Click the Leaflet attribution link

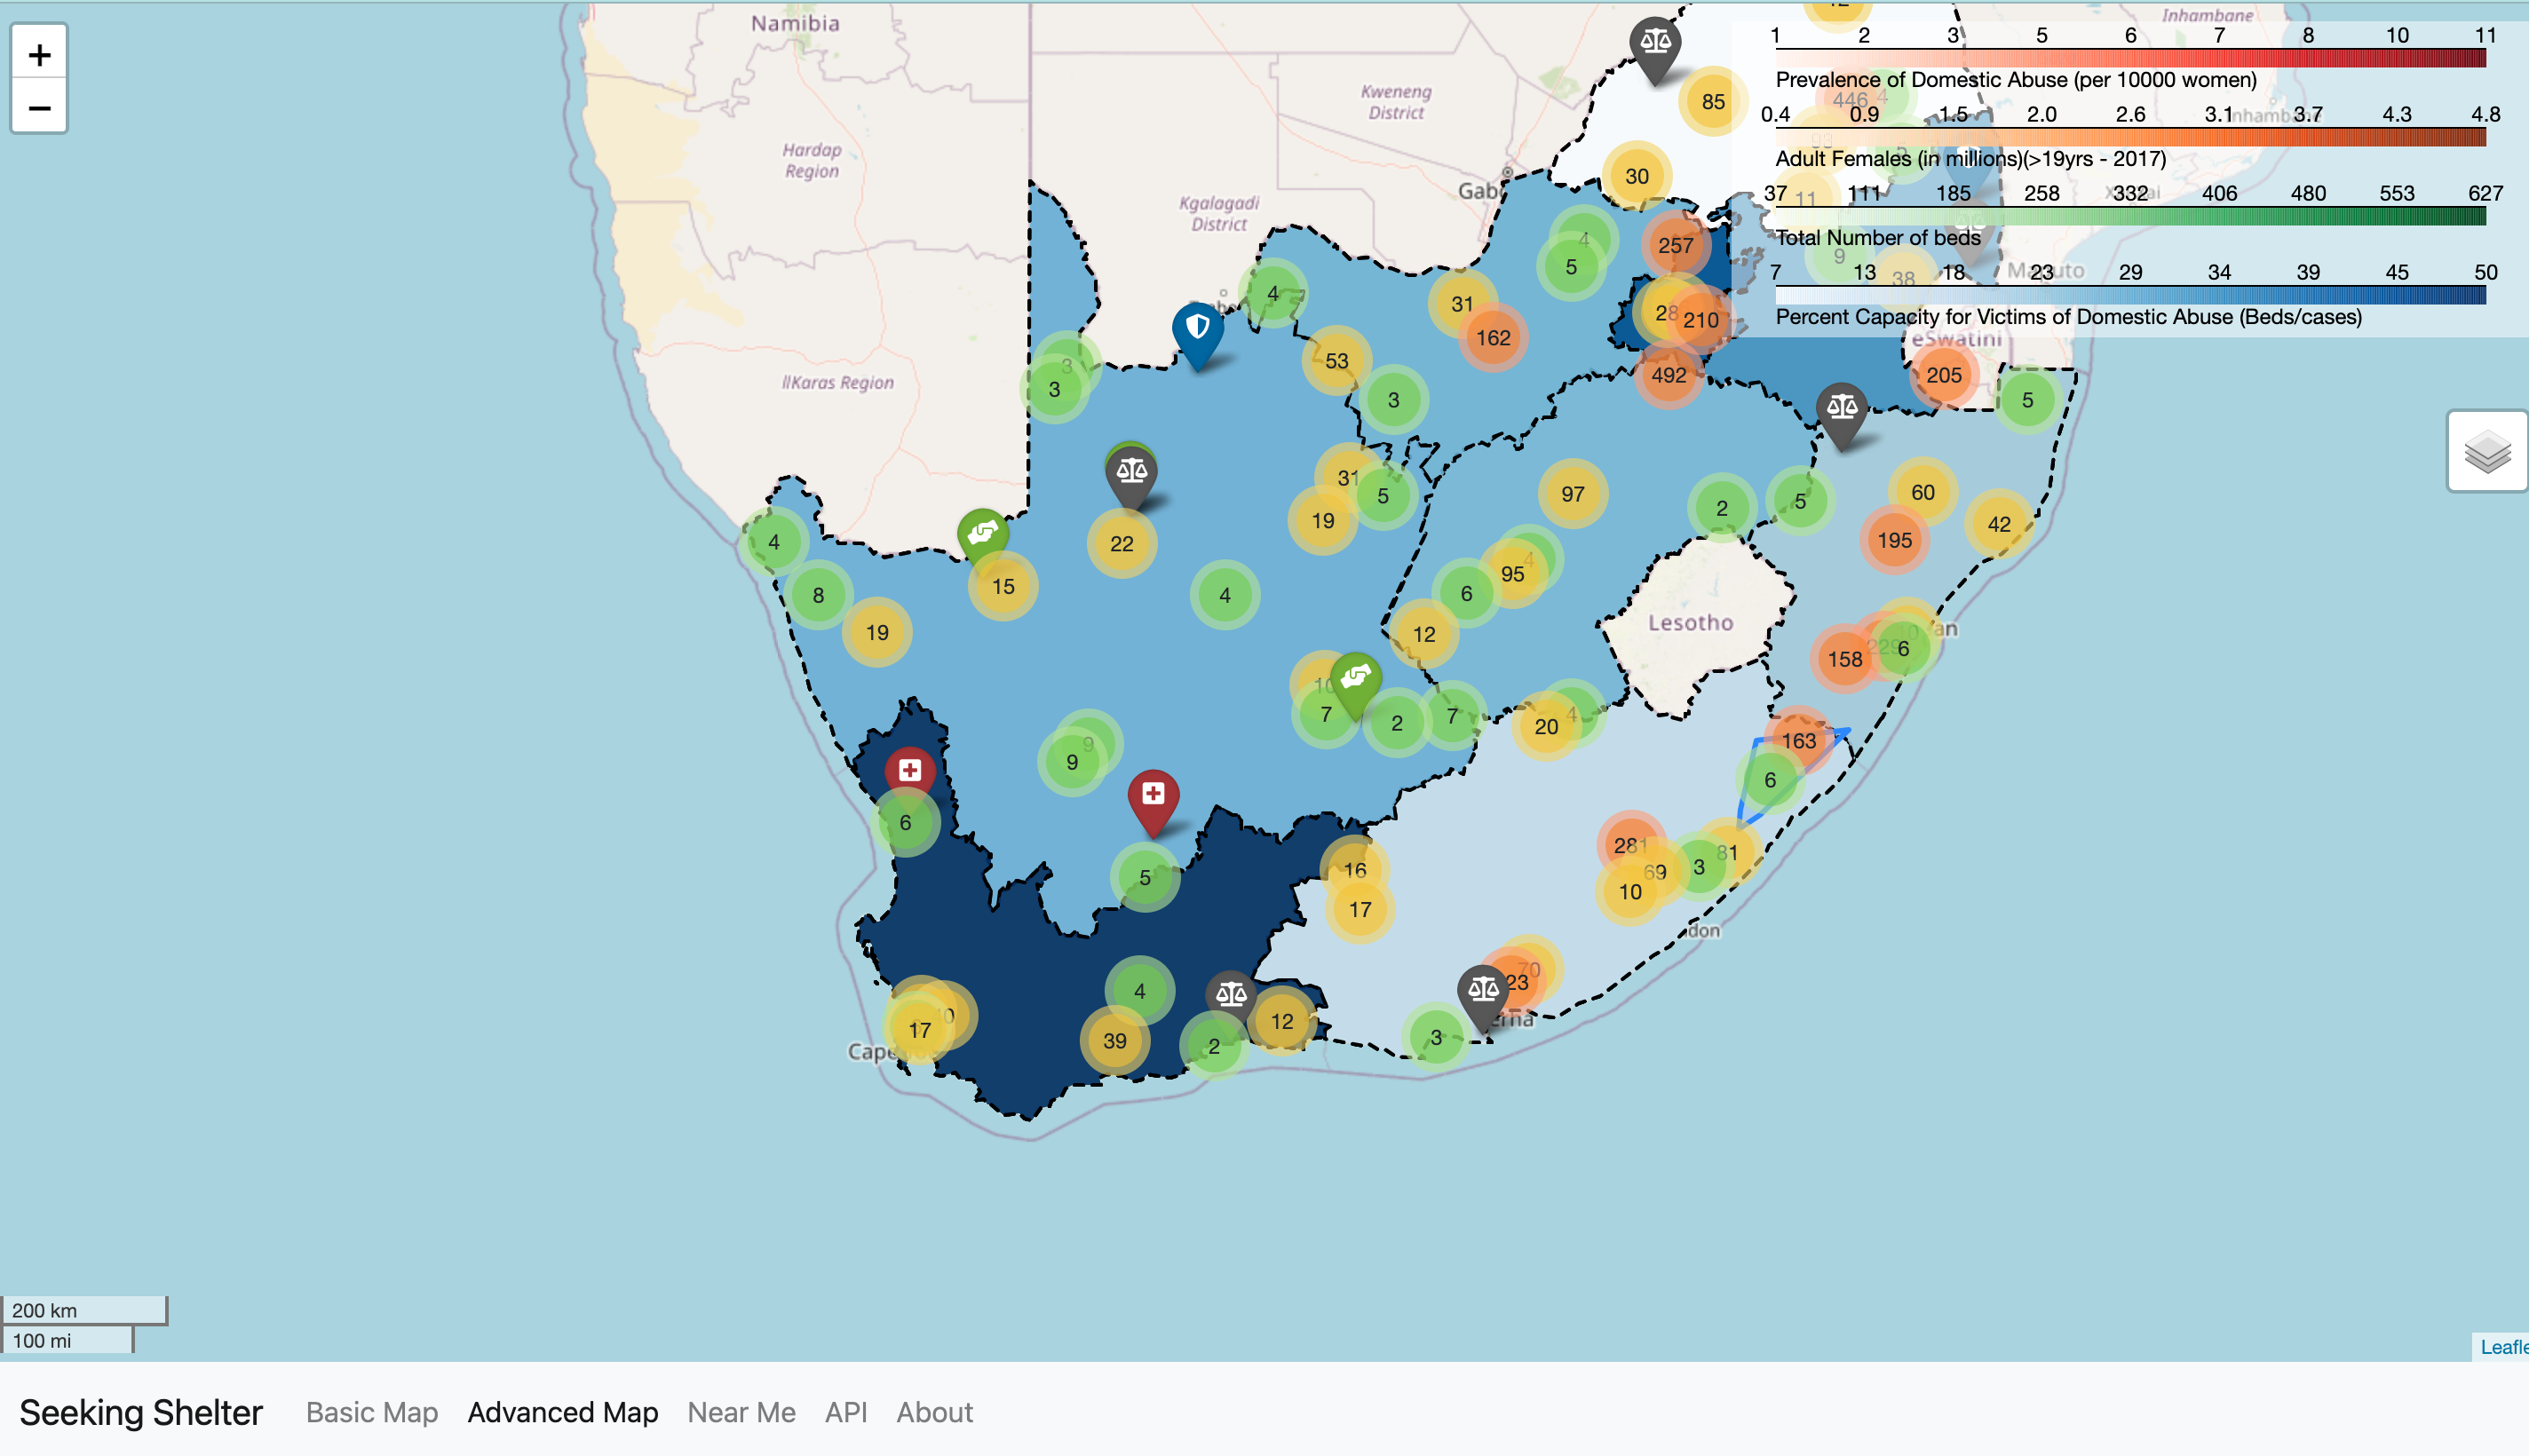[x=2503, y=1347]
